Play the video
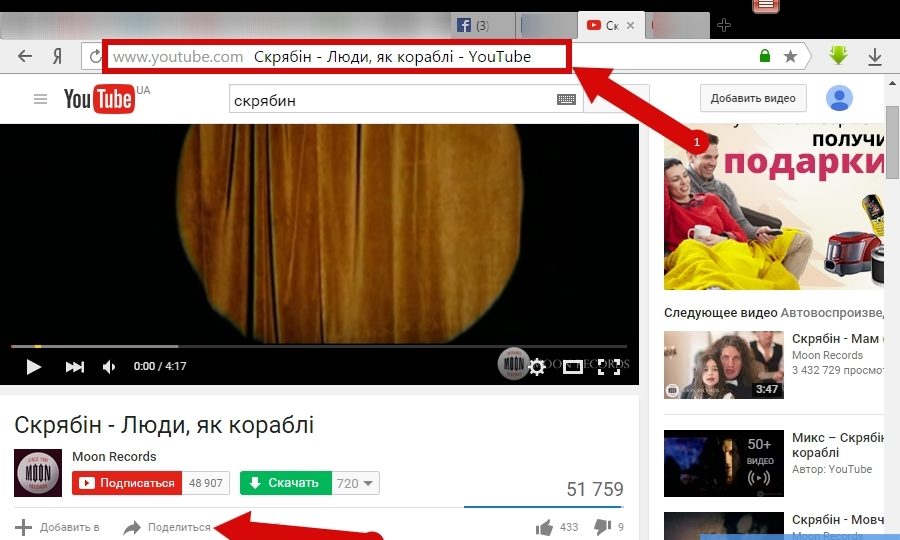 click(33, 367)
